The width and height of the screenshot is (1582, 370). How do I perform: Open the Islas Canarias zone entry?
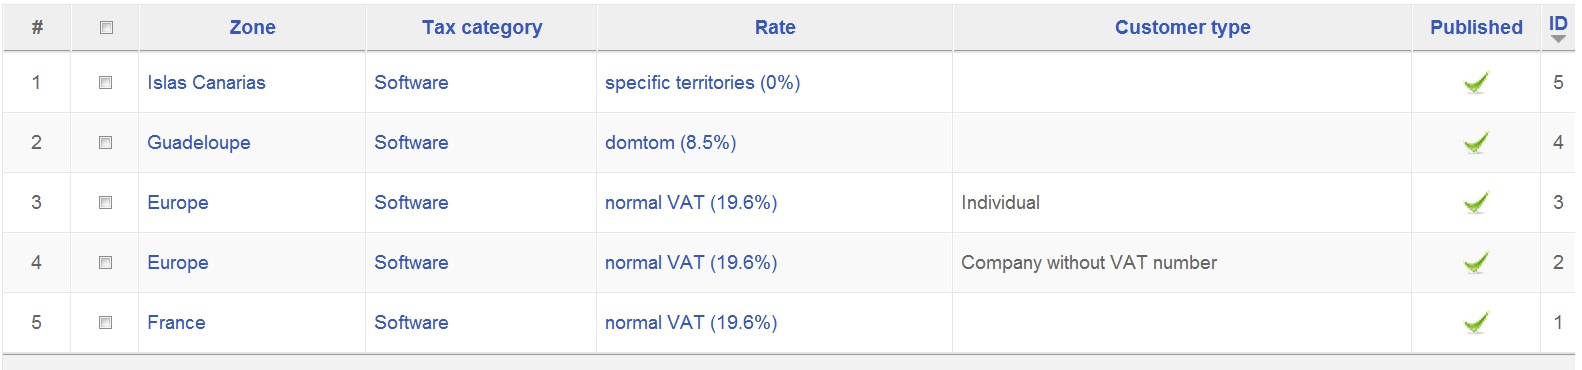tap(206, 83)
